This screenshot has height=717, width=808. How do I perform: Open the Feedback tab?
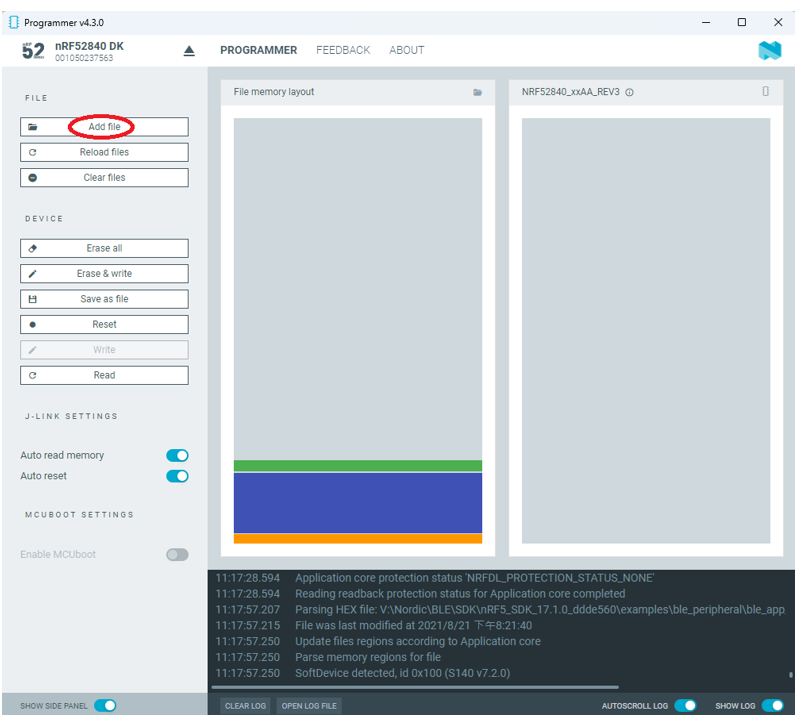tap(343, 50)
